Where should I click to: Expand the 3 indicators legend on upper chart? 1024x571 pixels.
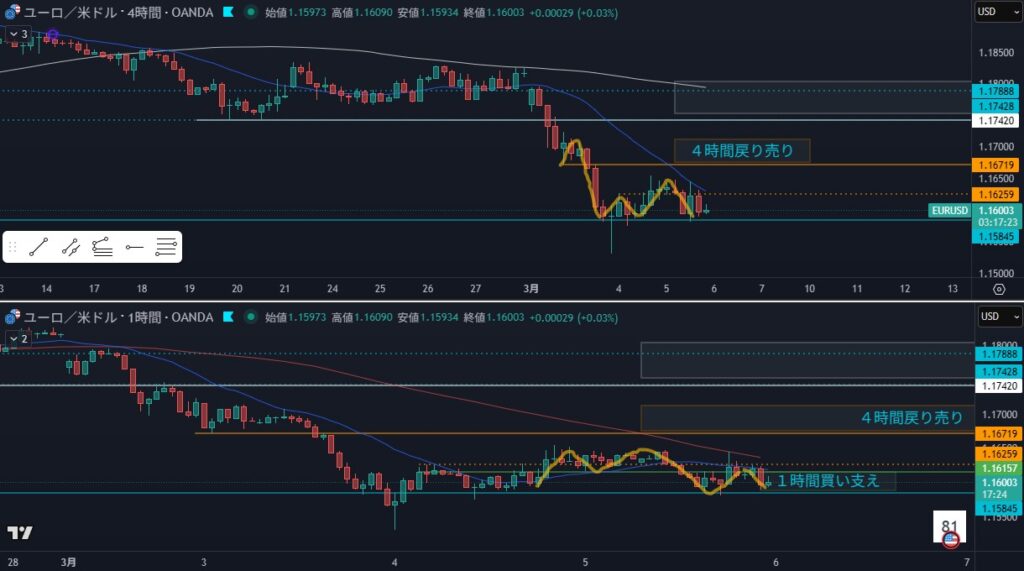18,34
